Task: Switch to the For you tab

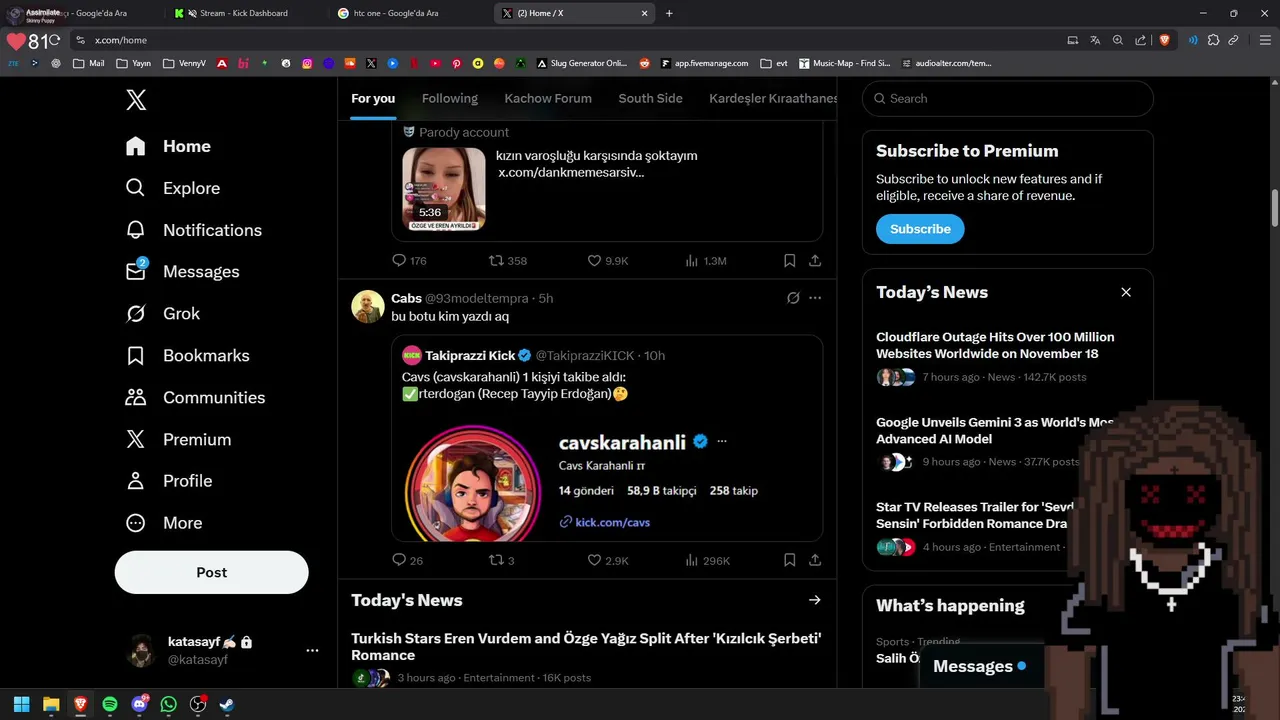Action: point(373,98)
